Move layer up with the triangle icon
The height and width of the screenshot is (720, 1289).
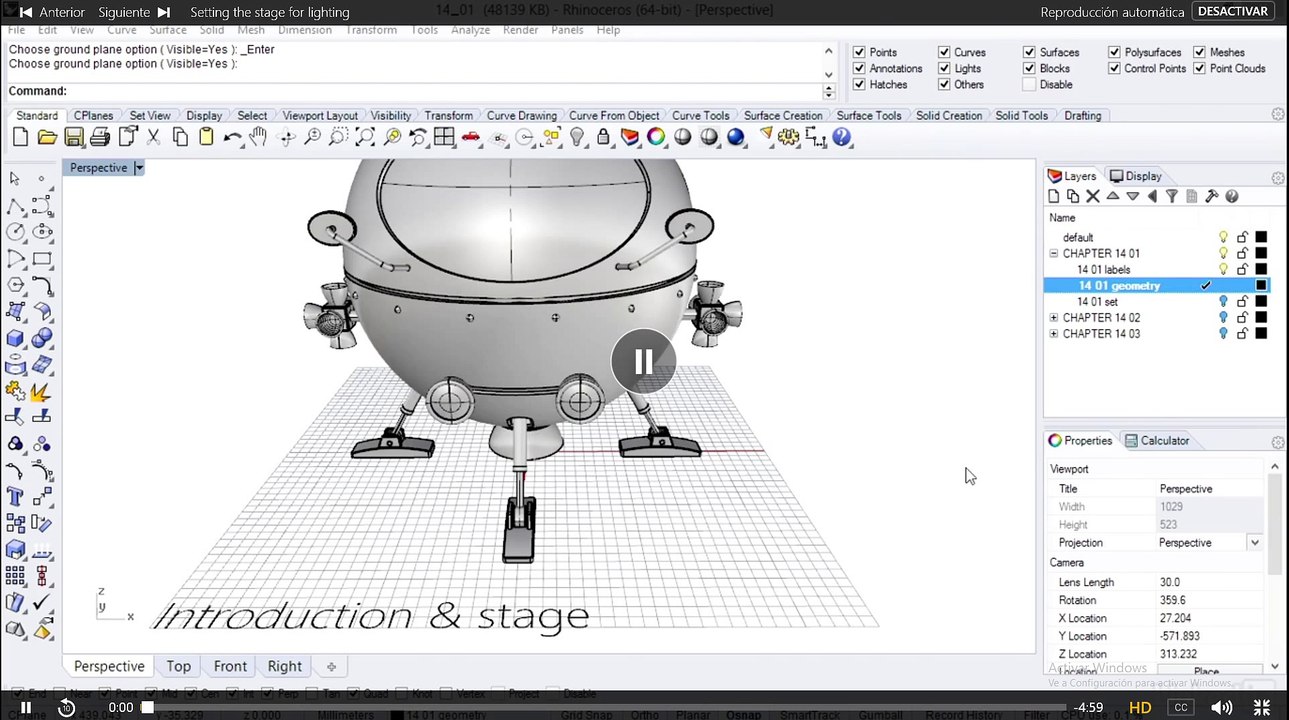(1113, 197)
